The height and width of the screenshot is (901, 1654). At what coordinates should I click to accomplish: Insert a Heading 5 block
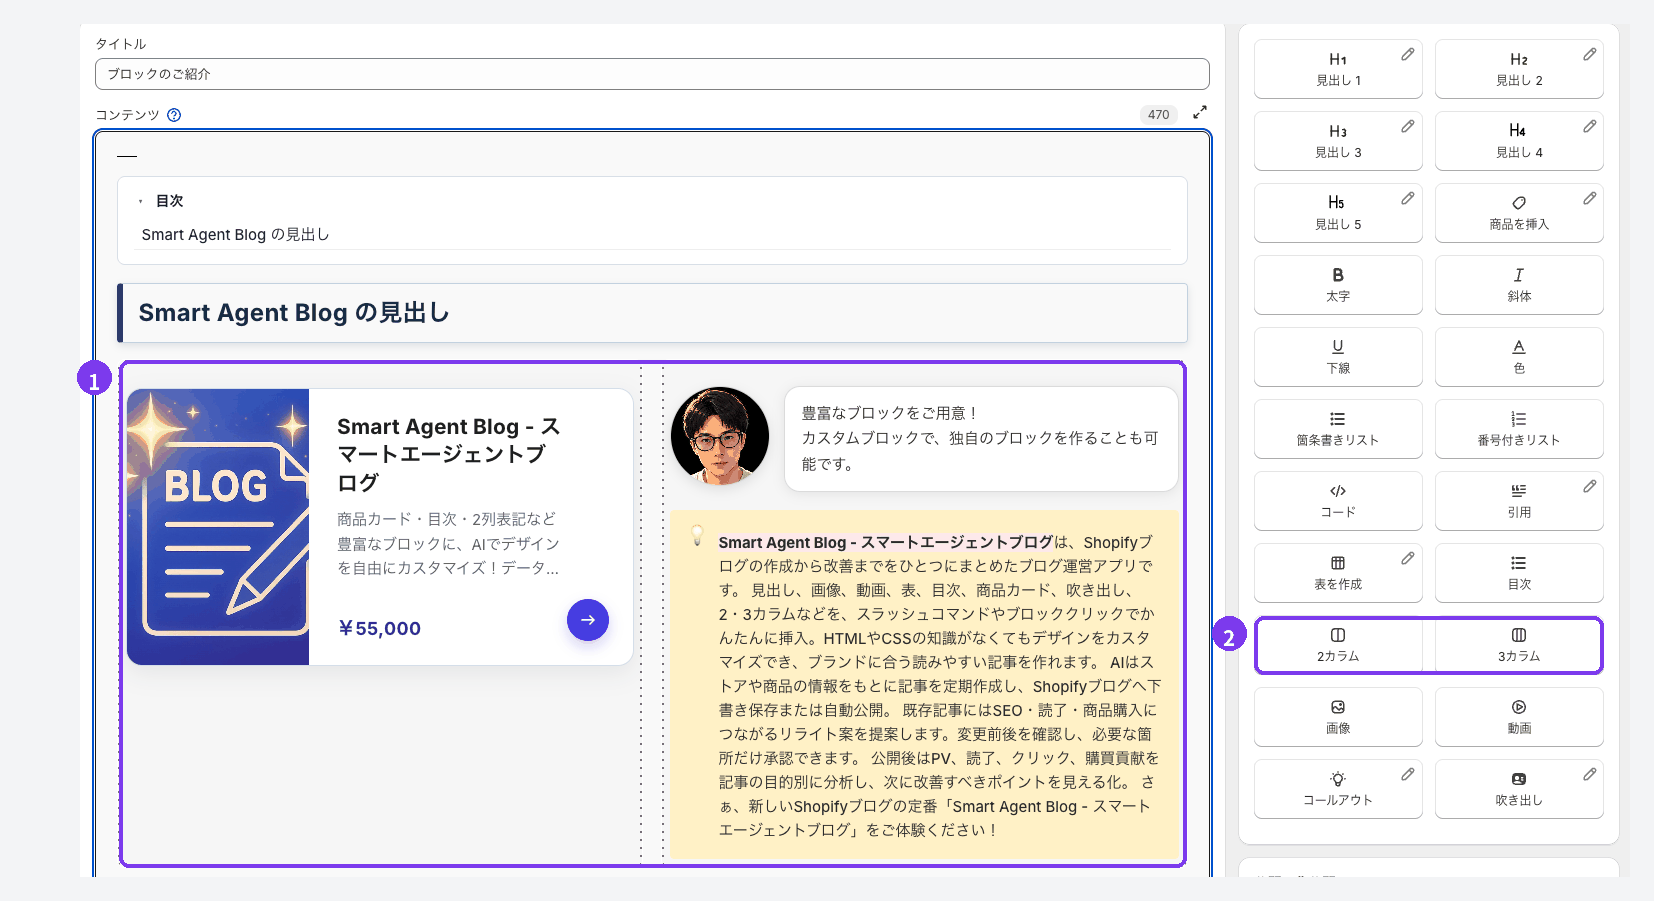pyautogui.click(x=1338, y=213)
